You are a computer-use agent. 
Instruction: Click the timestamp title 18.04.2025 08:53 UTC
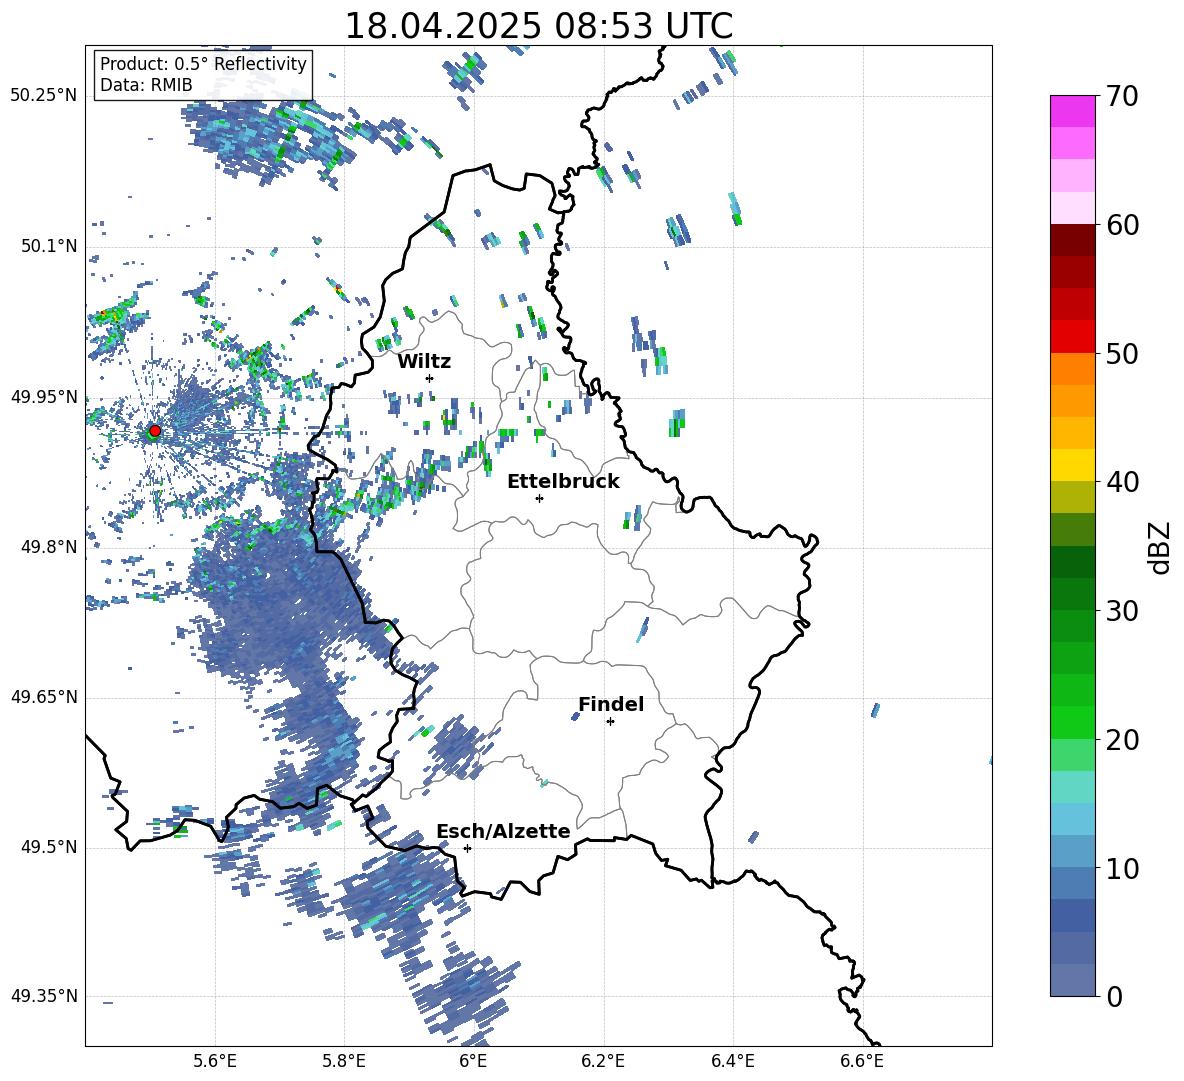[x=539, y=26]
